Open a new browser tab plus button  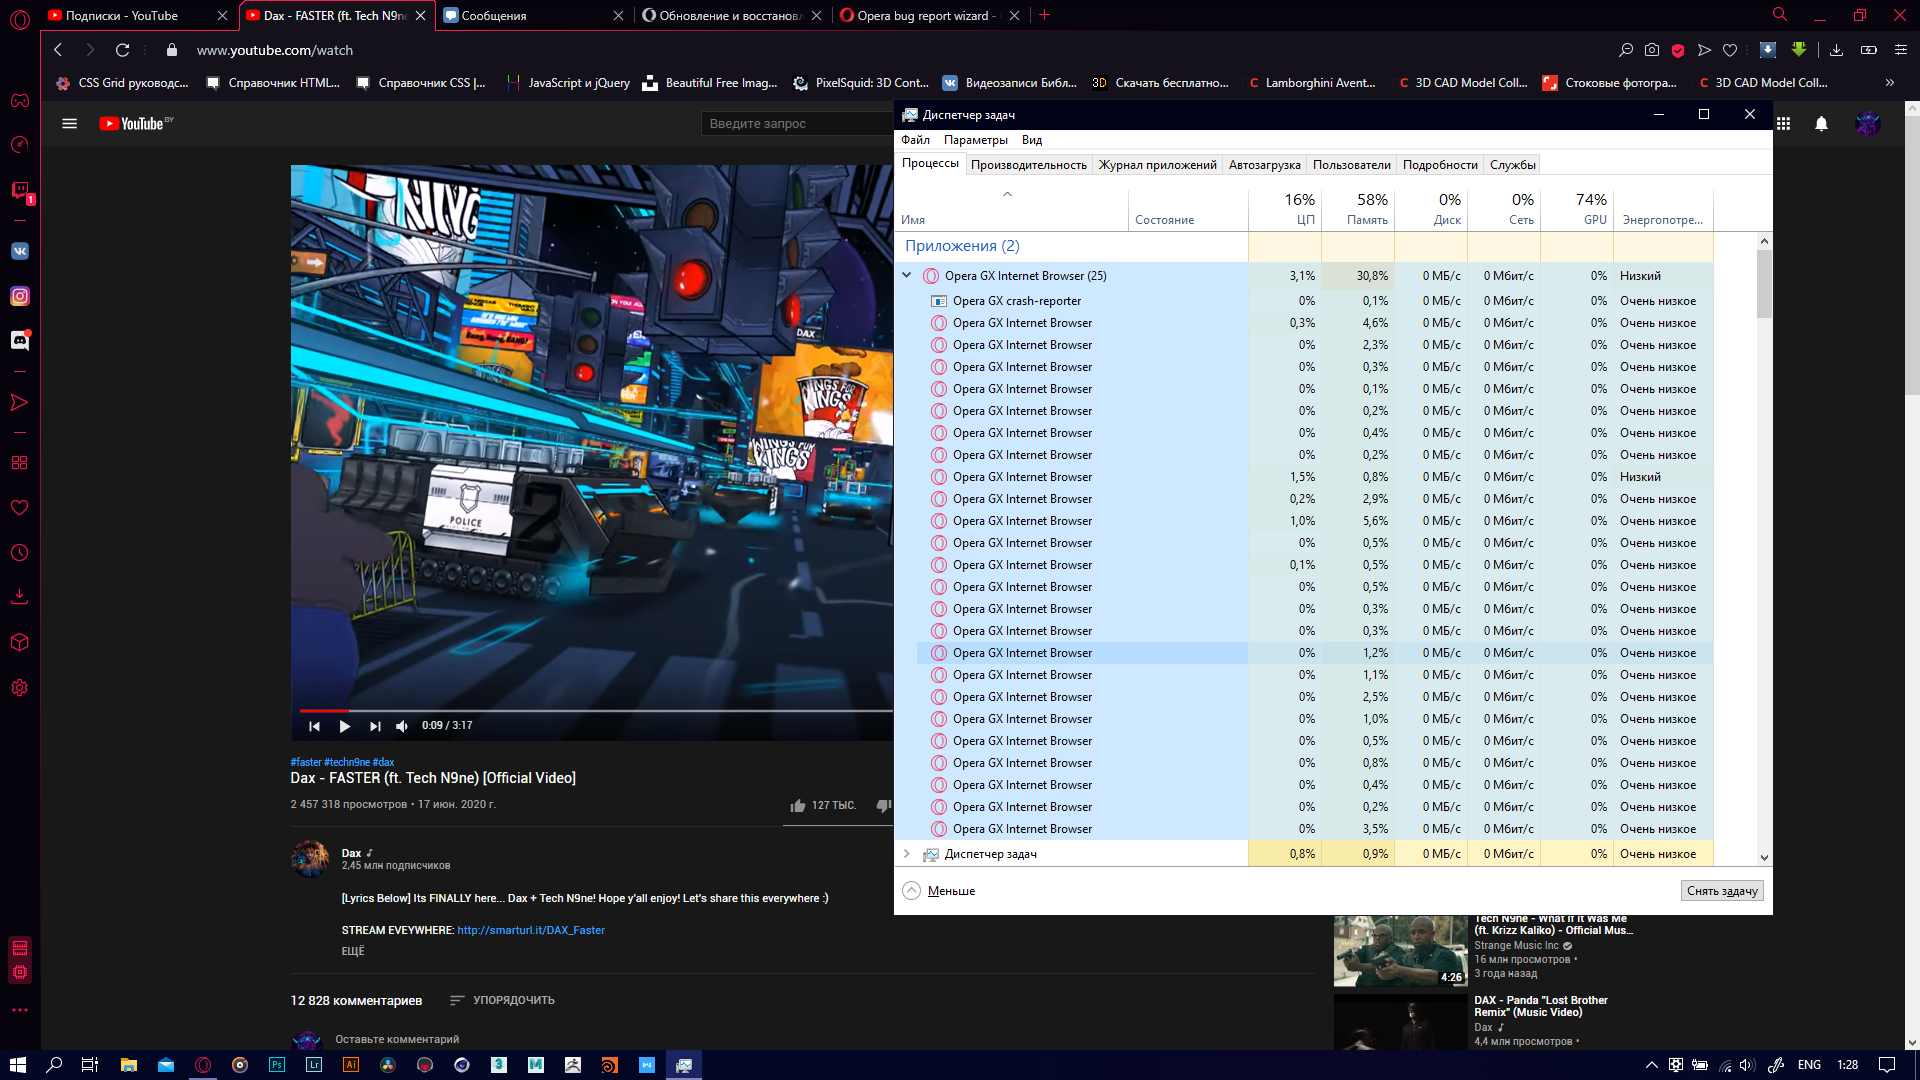1045,15
